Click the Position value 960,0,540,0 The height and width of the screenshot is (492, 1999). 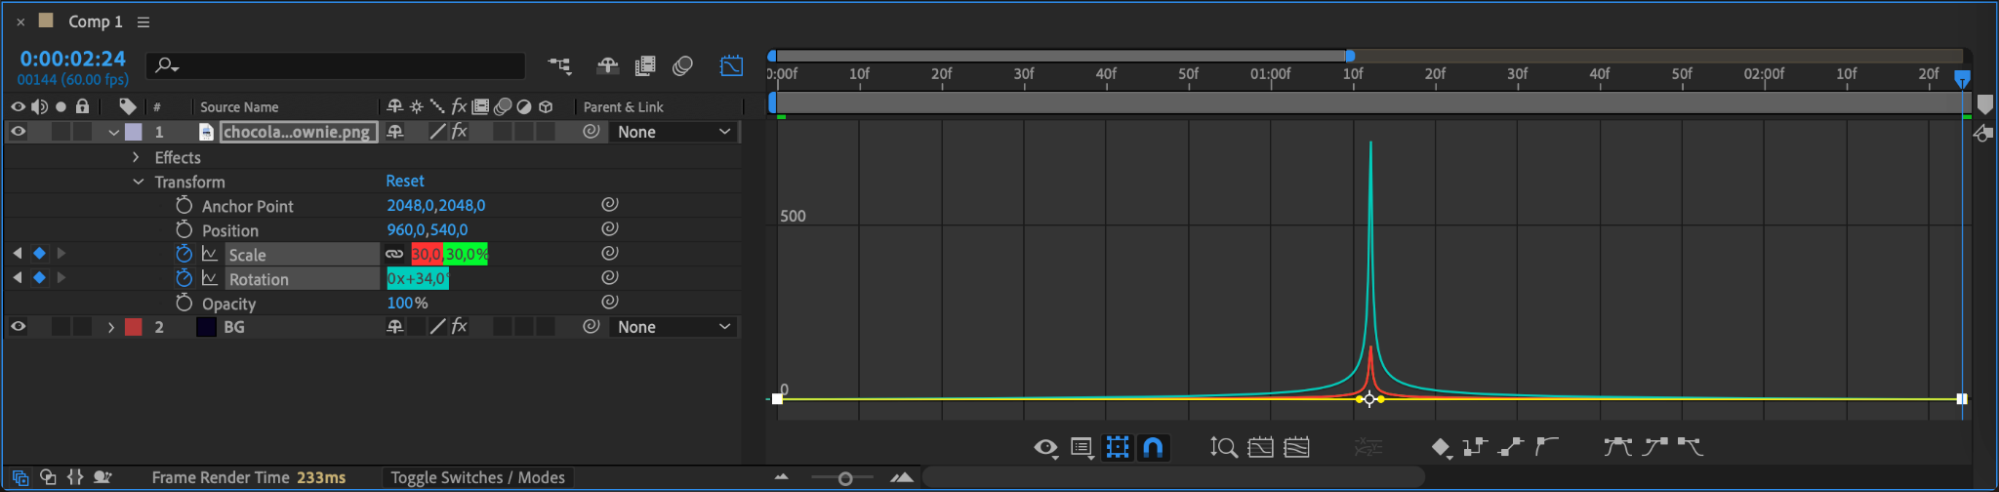click(x=427, y=230)
